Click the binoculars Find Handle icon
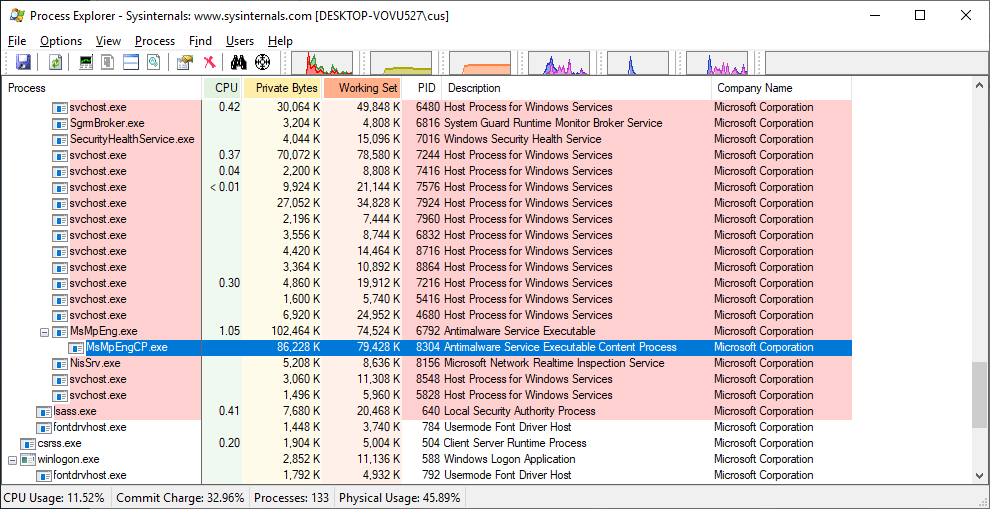Image resolution: width=990 pixels, height=509 pixels. (x=238, y=62)
